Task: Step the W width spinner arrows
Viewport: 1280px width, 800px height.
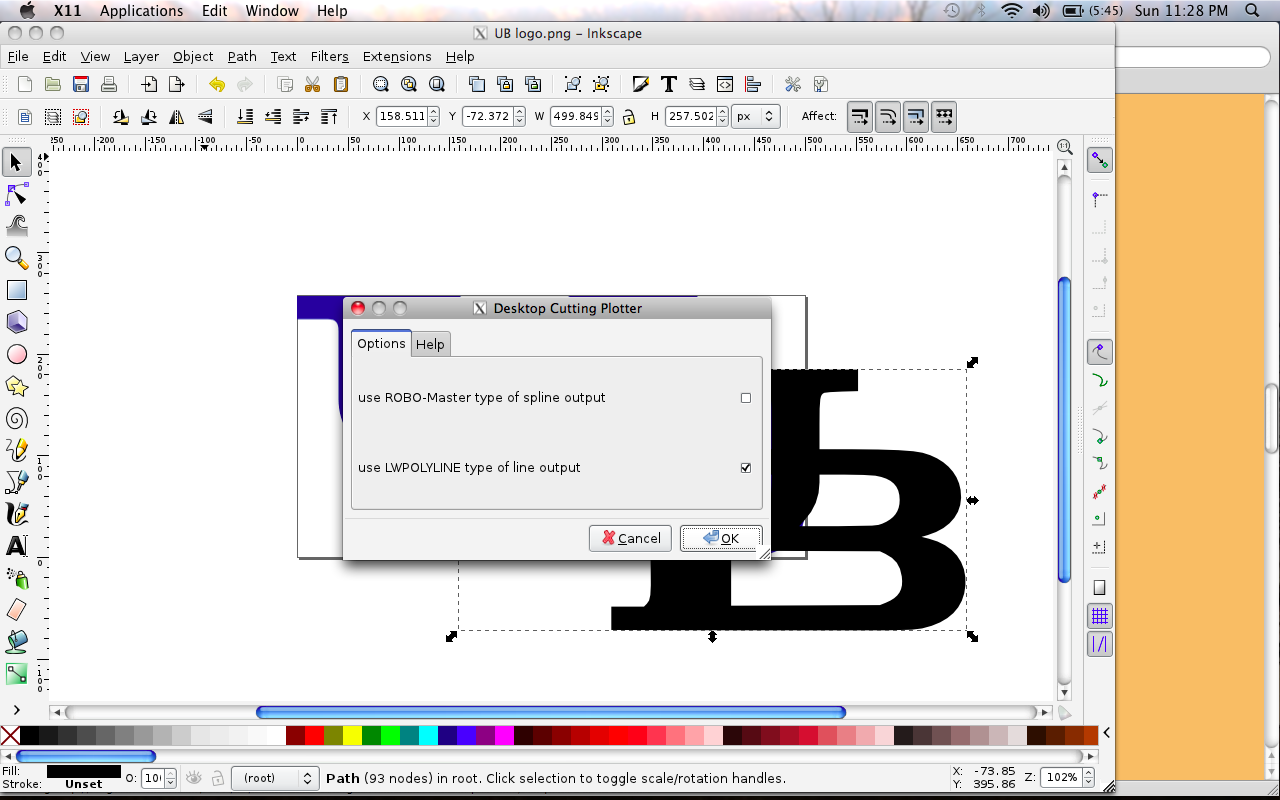Action: [608, 116]
